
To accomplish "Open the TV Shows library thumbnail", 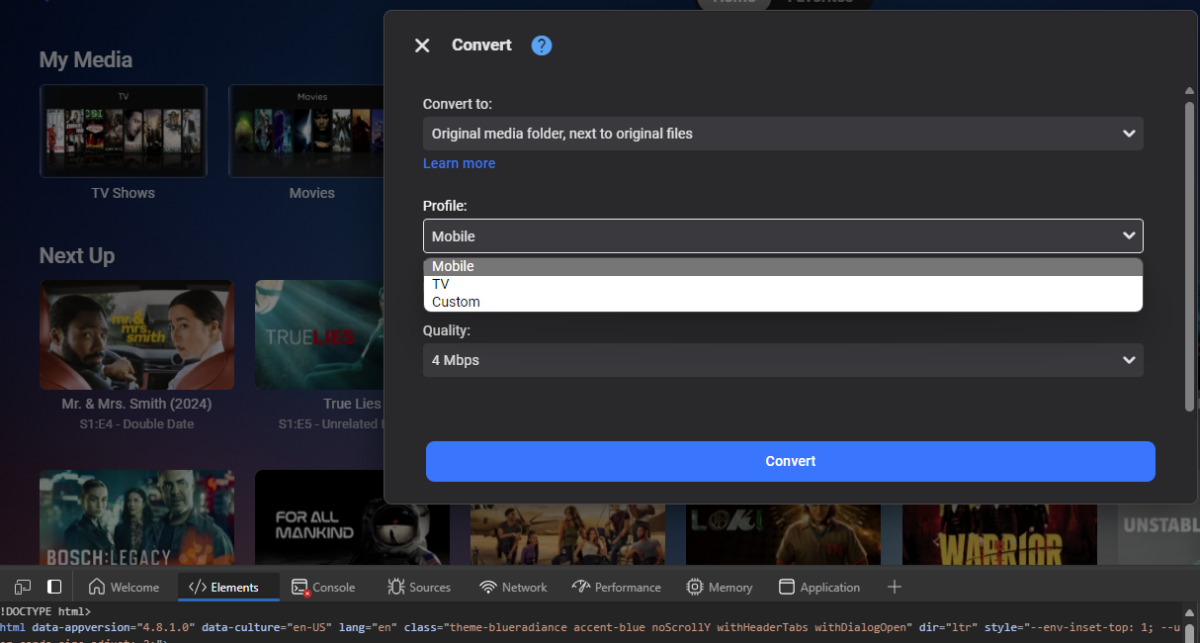I will pyautogui.click(x=123, y=131).
